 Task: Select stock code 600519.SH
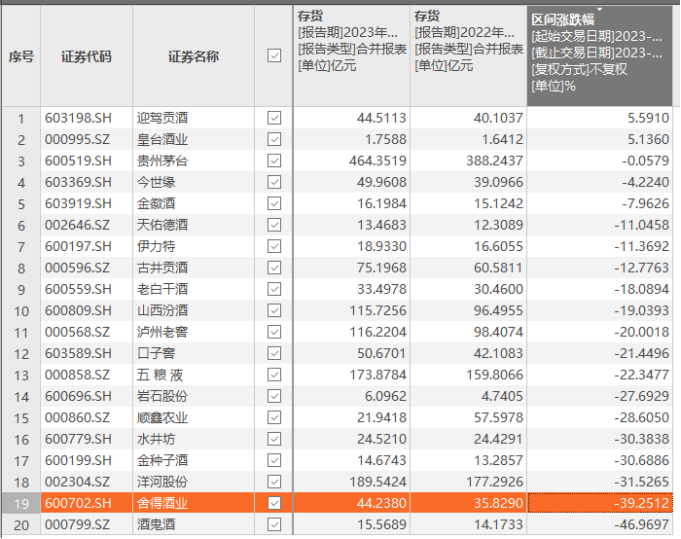(x=78, y=161)
